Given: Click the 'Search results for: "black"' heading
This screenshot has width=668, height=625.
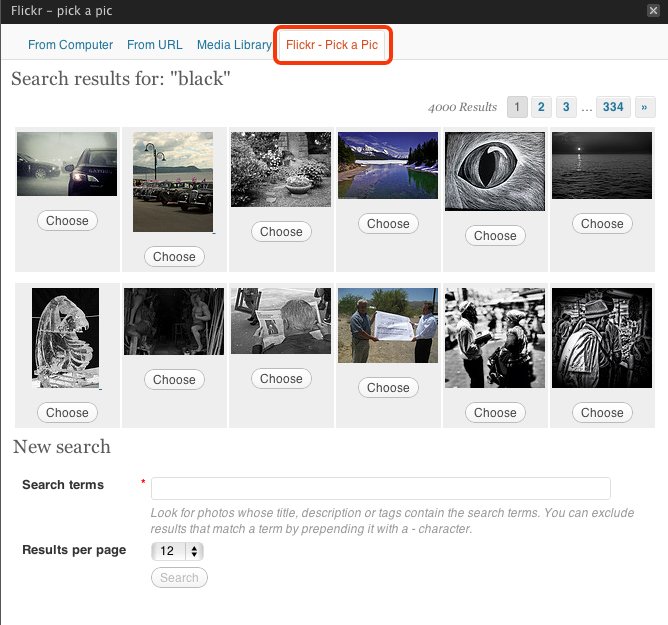Looking at the screenshot, I should click(x=121, y=79).
